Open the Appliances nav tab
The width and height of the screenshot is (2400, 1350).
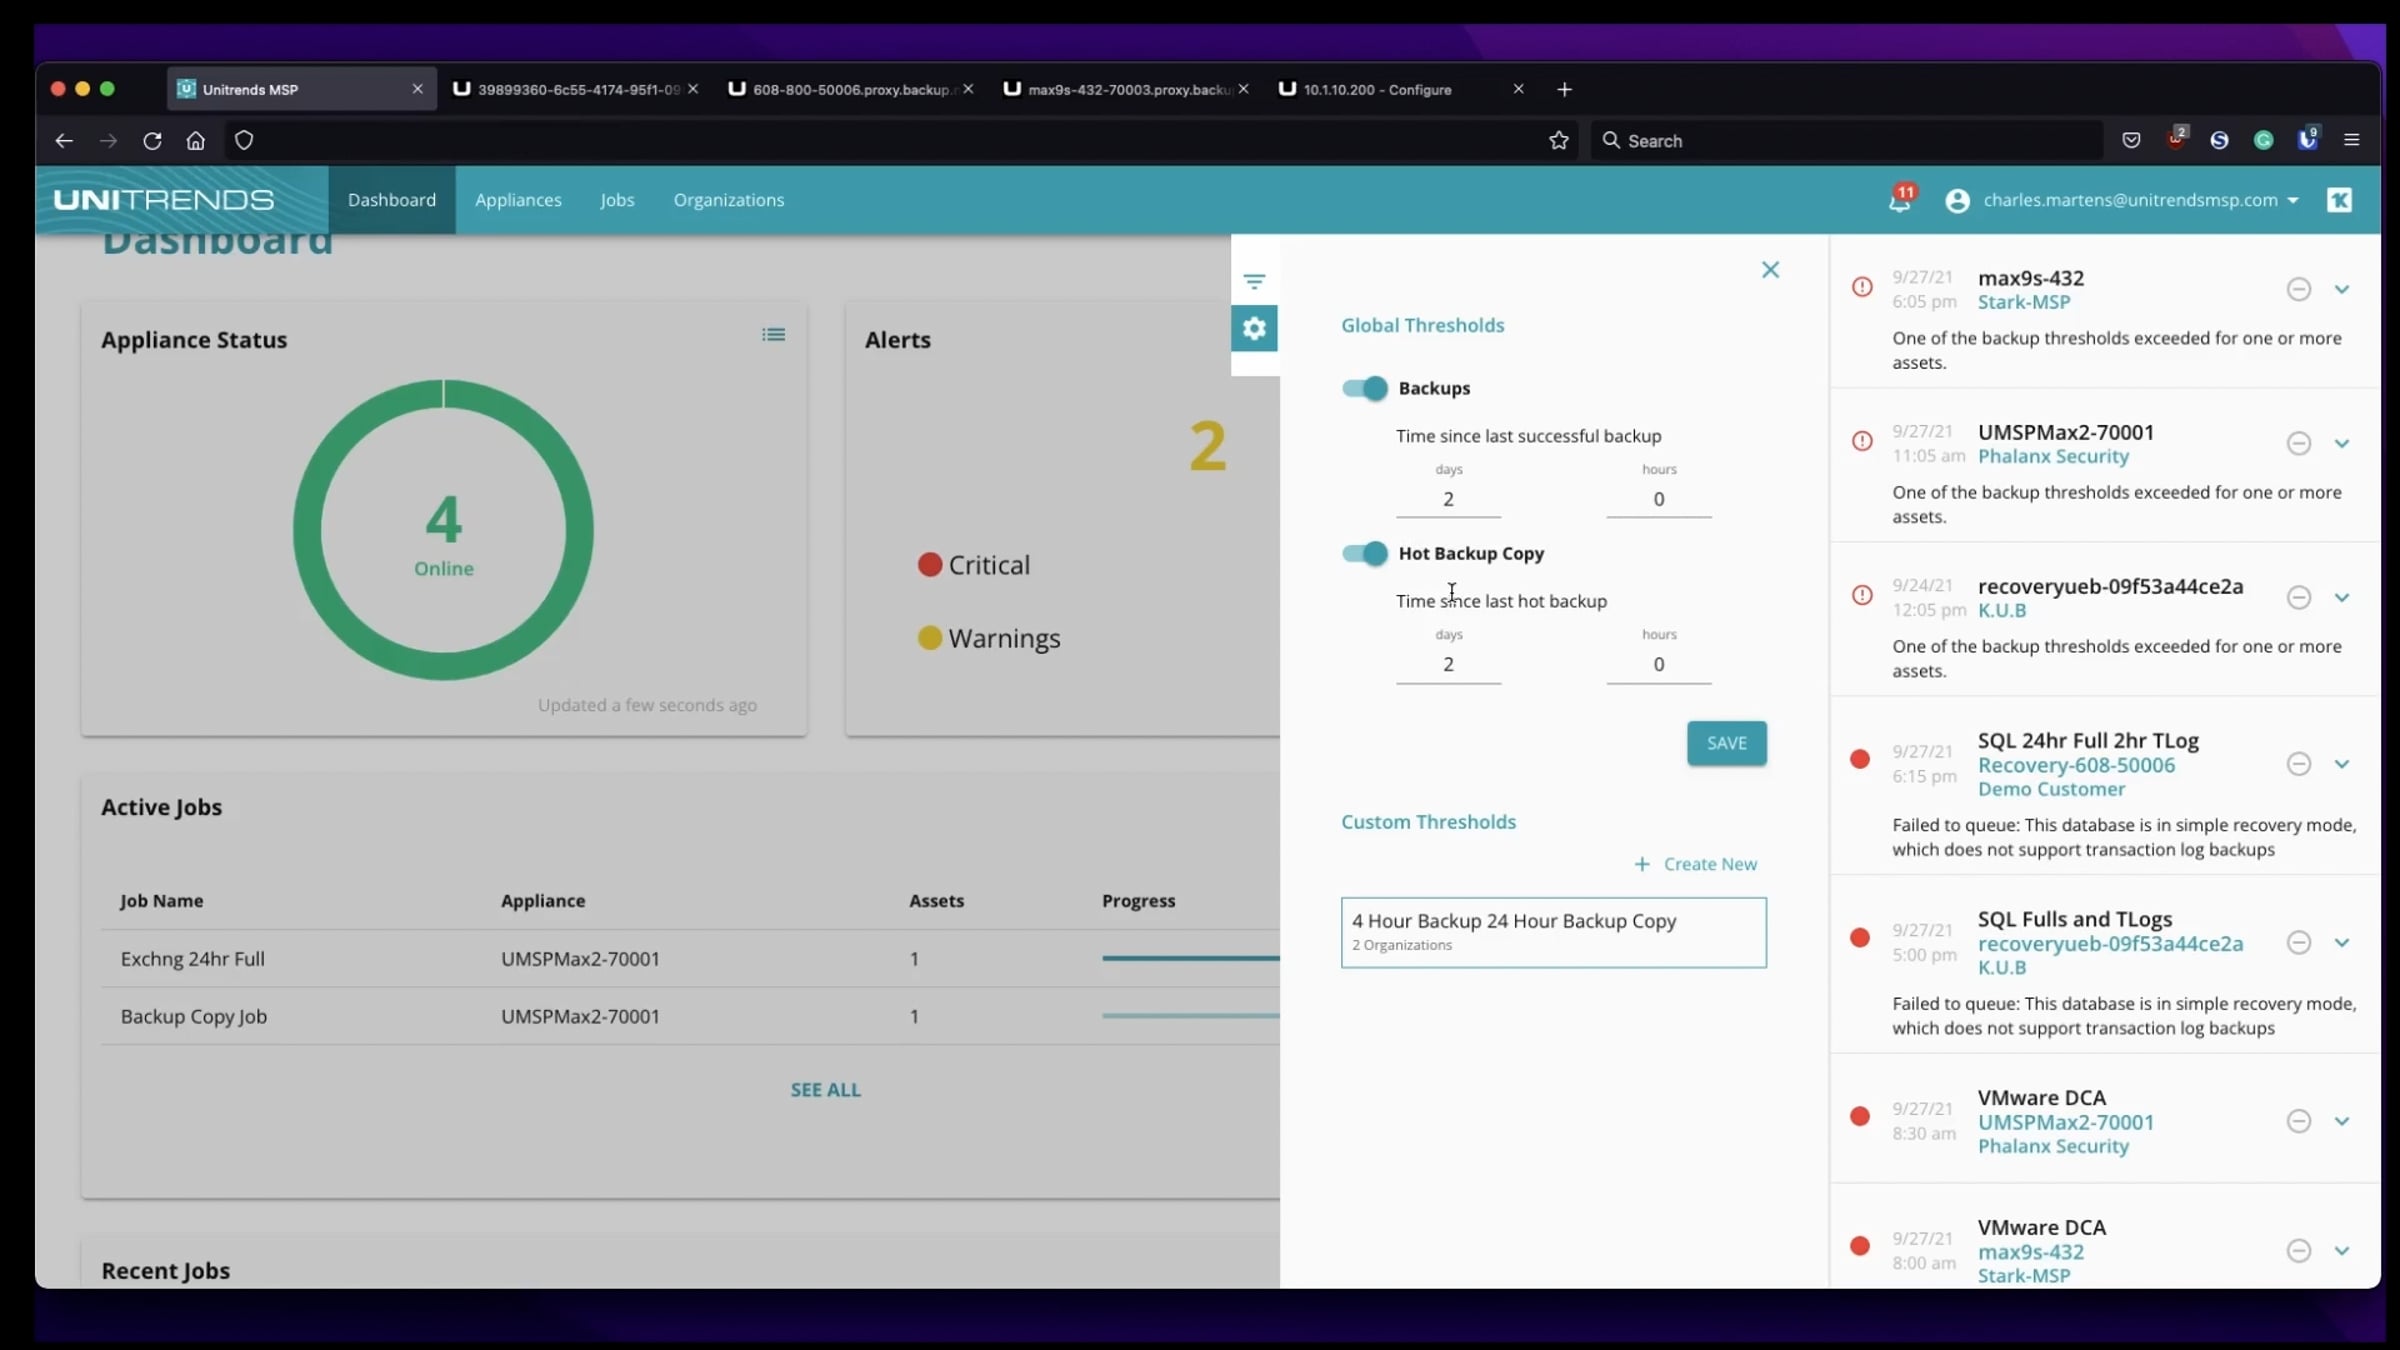click(518, 200)
